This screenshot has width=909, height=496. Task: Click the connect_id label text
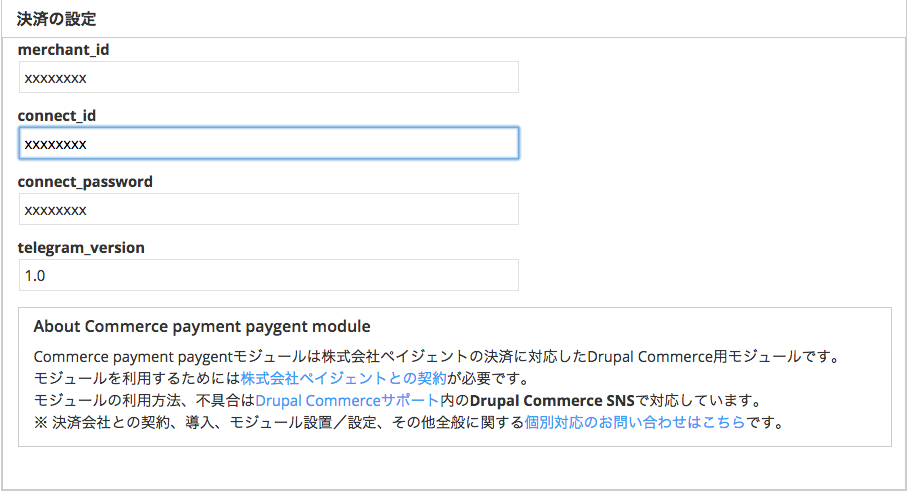(57, 115)
